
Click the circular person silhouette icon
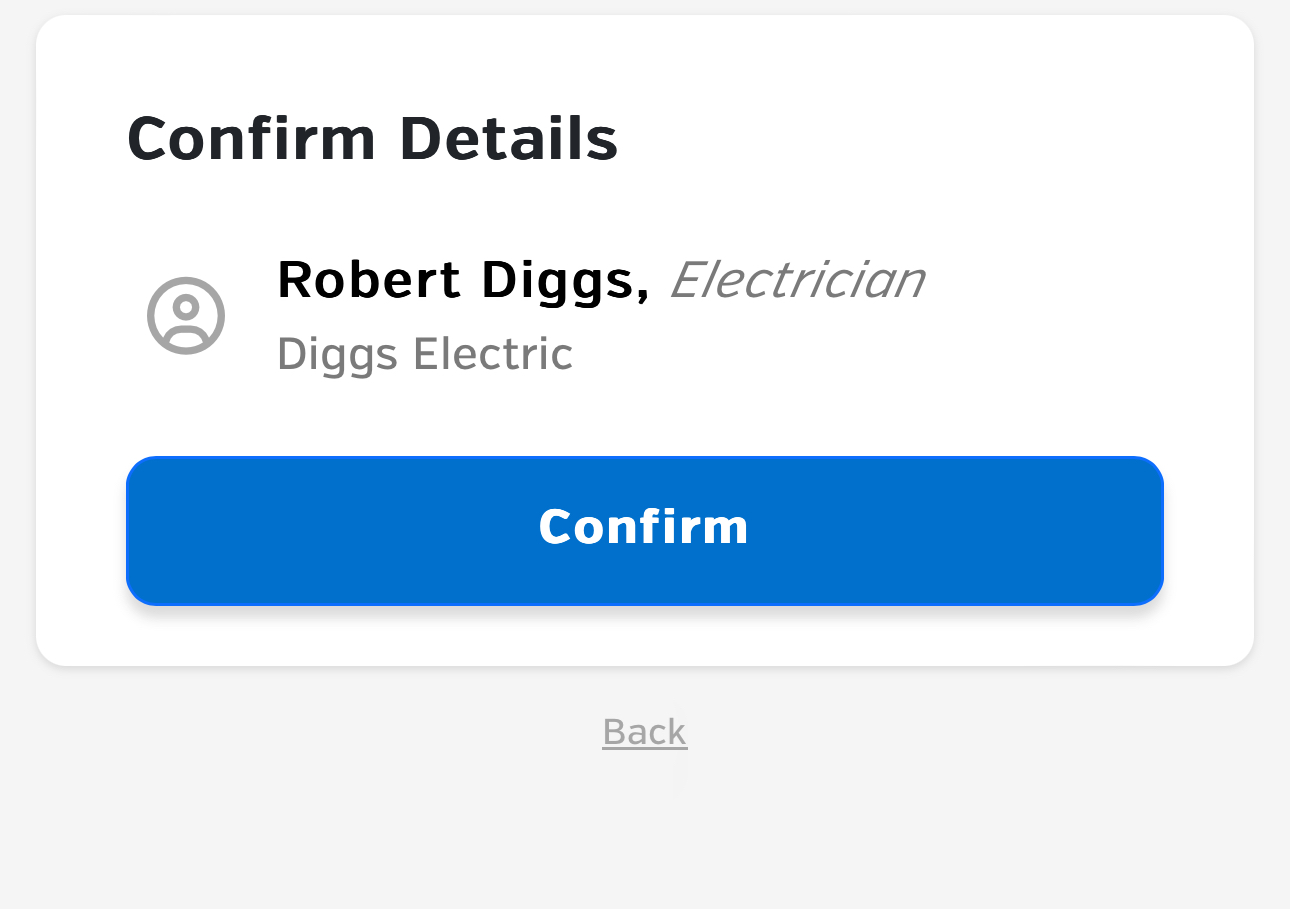[186, 316]
